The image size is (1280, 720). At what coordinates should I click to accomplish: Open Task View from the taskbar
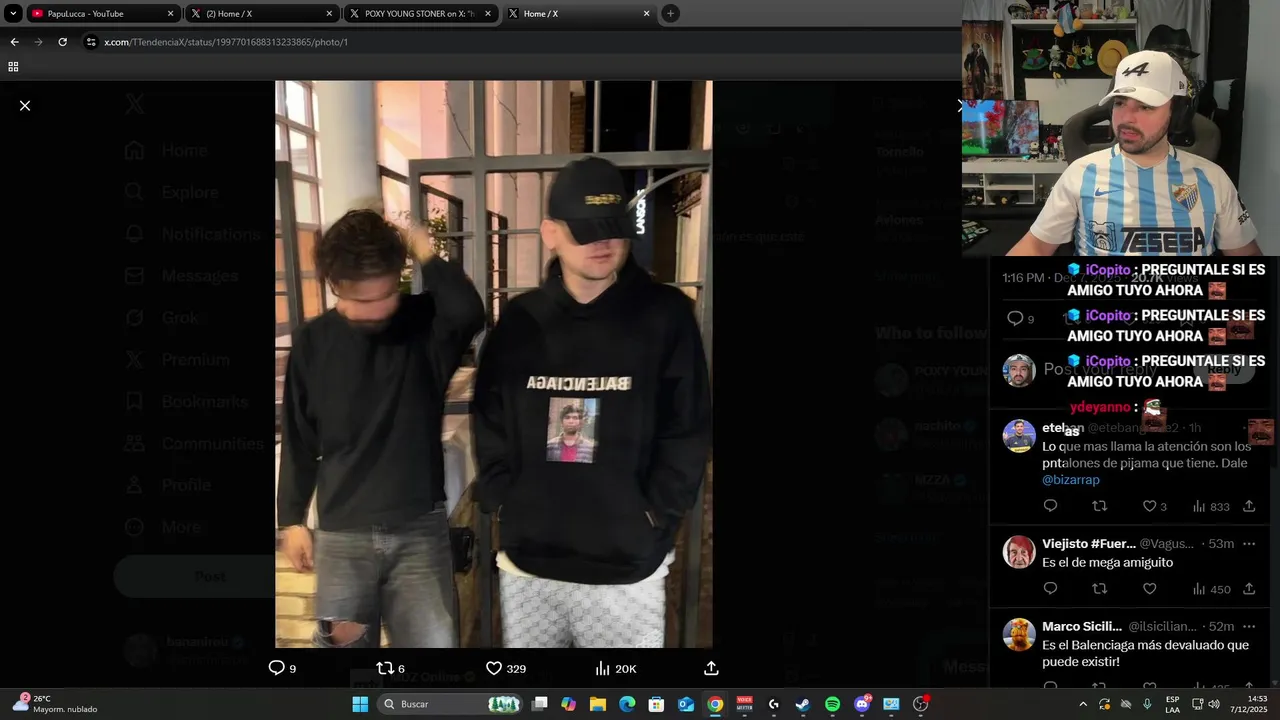click(540, 704)
